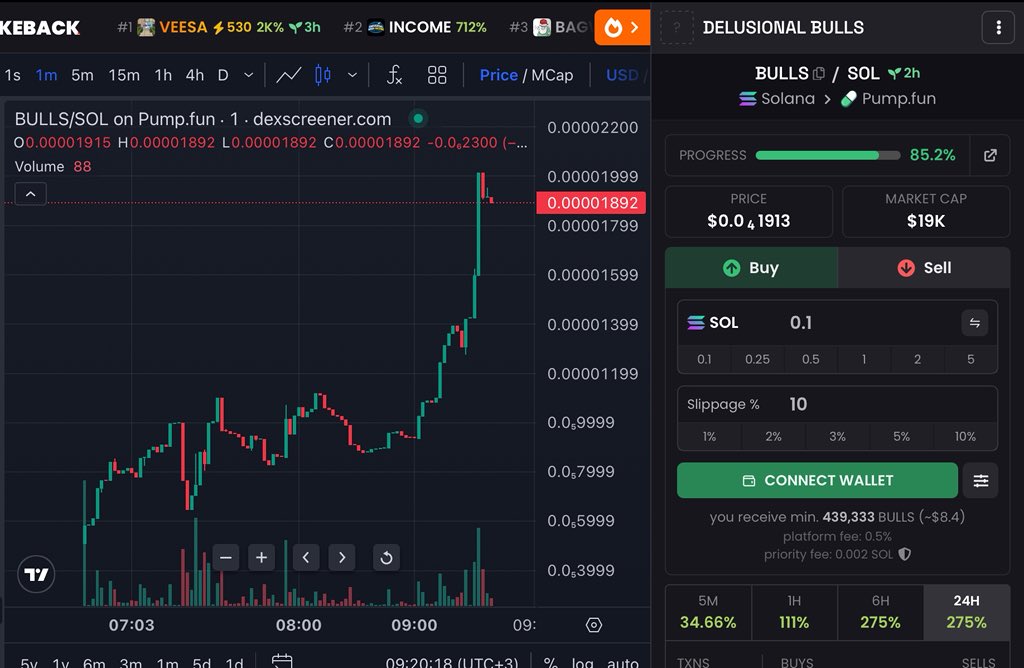Set SOL amount preset to 0.5
Image resolution: width=1024 pixels, height=668 pixels.
(810, 359)
